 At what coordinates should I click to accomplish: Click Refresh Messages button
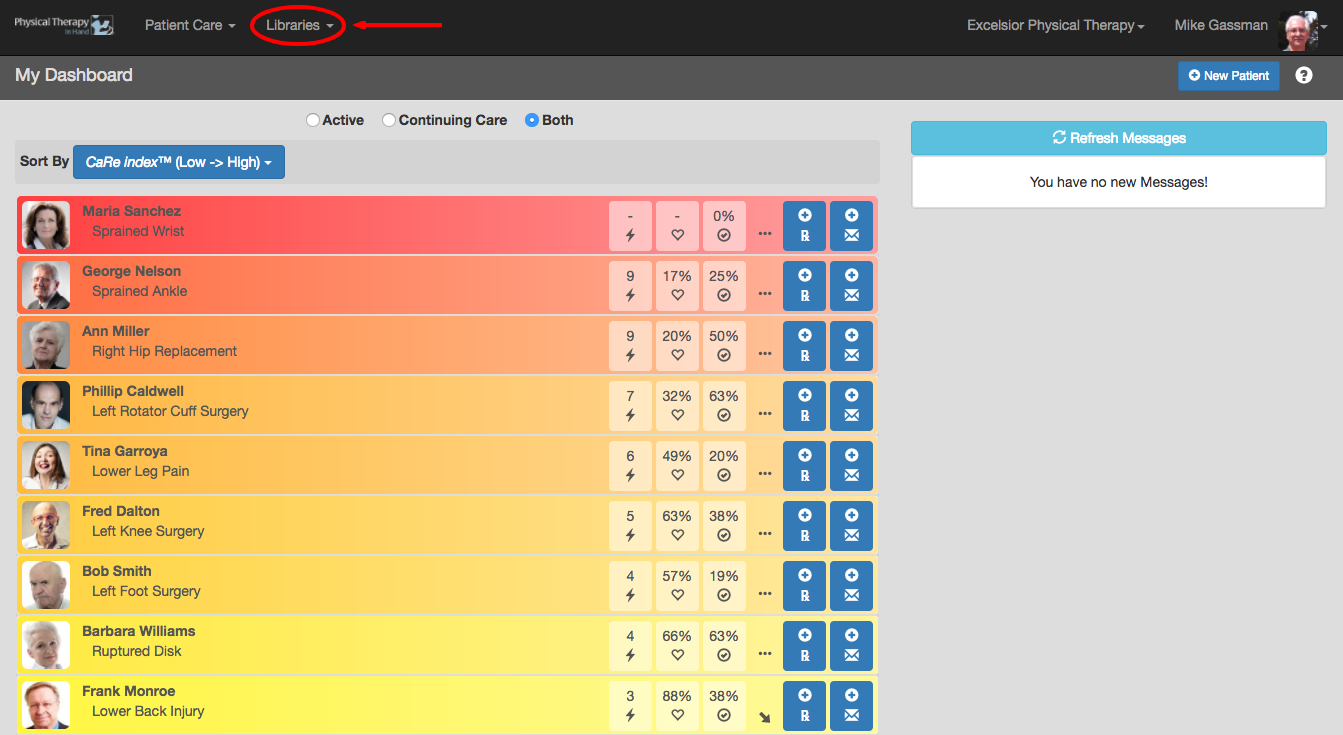pos(1119,138)
